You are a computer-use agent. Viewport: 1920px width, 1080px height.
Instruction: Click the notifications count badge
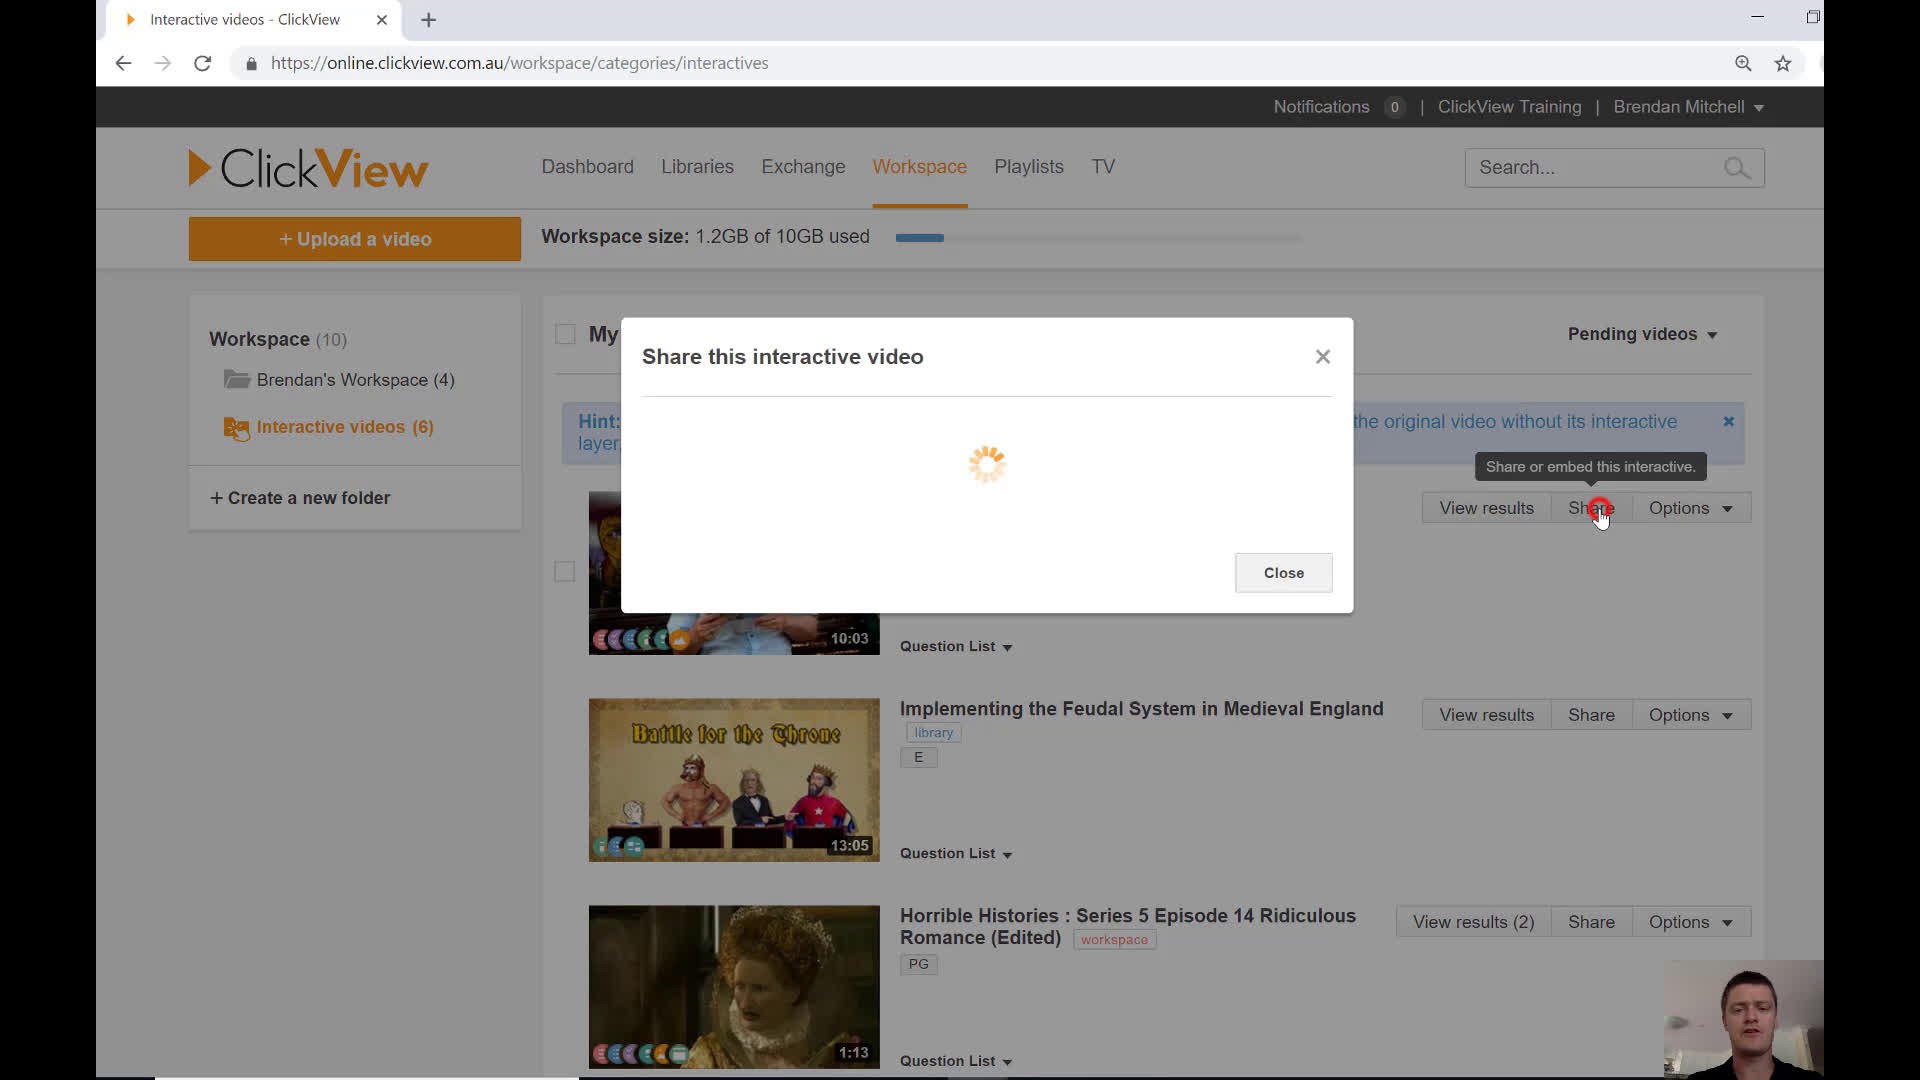click(x=1394, y=107)
